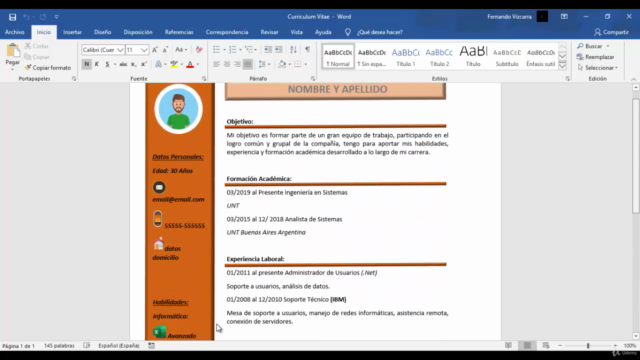Open Change Case Aa dropdown
The image size is (640, 360).
tap(181, 50)
